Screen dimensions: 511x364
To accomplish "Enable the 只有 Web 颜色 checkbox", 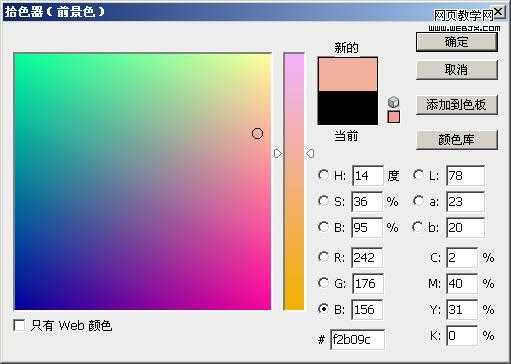I will click(x=19, y=325).
